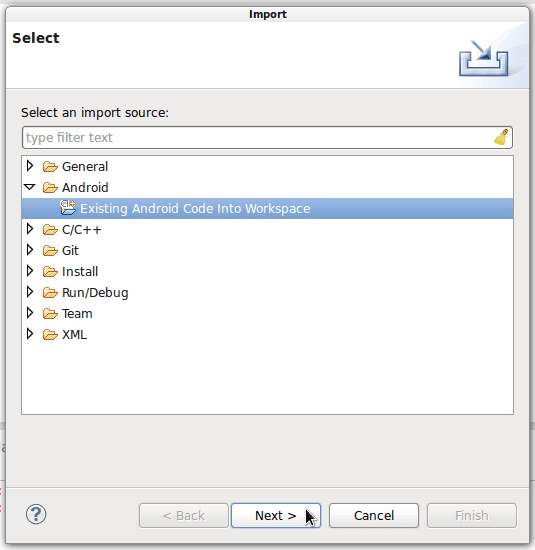Click the clear filter broom icon
The width and height of the screenshot is (535, 550).
tap(501, 137)
